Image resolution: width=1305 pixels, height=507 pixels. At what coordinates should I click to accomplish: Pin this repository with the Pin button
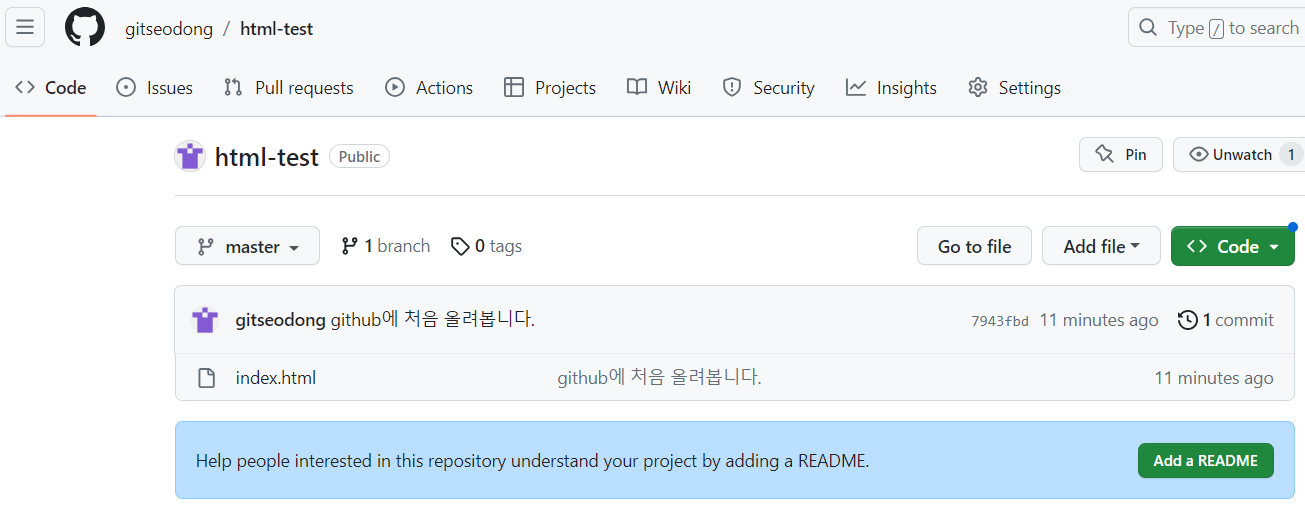(x=1121, y=155)
